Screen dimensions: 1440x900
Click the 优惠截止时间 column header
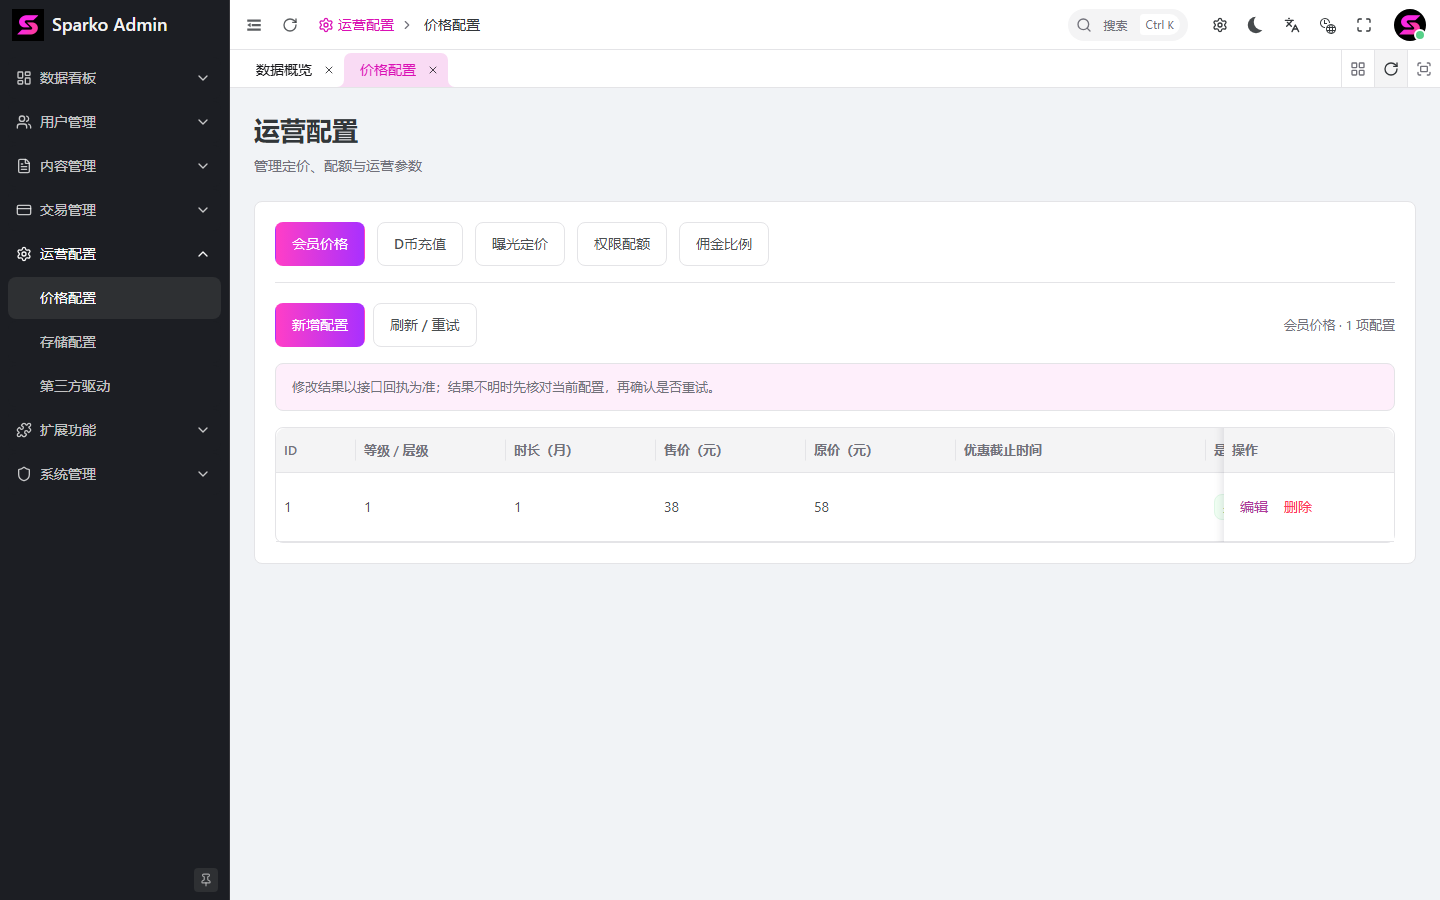click(x=1081, y=450)
